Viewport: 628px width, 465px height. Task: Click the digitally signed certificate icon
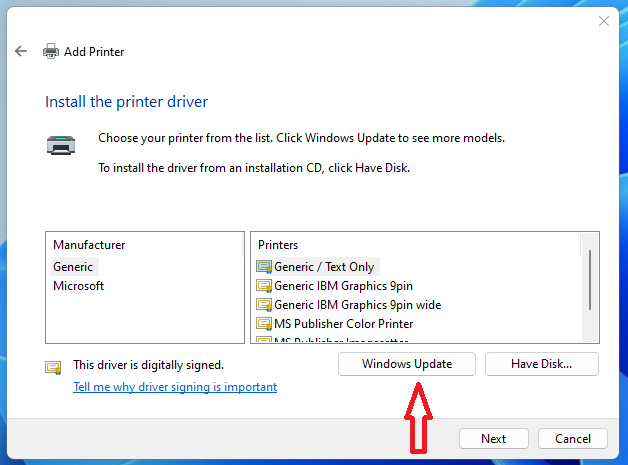coord(53,367)
